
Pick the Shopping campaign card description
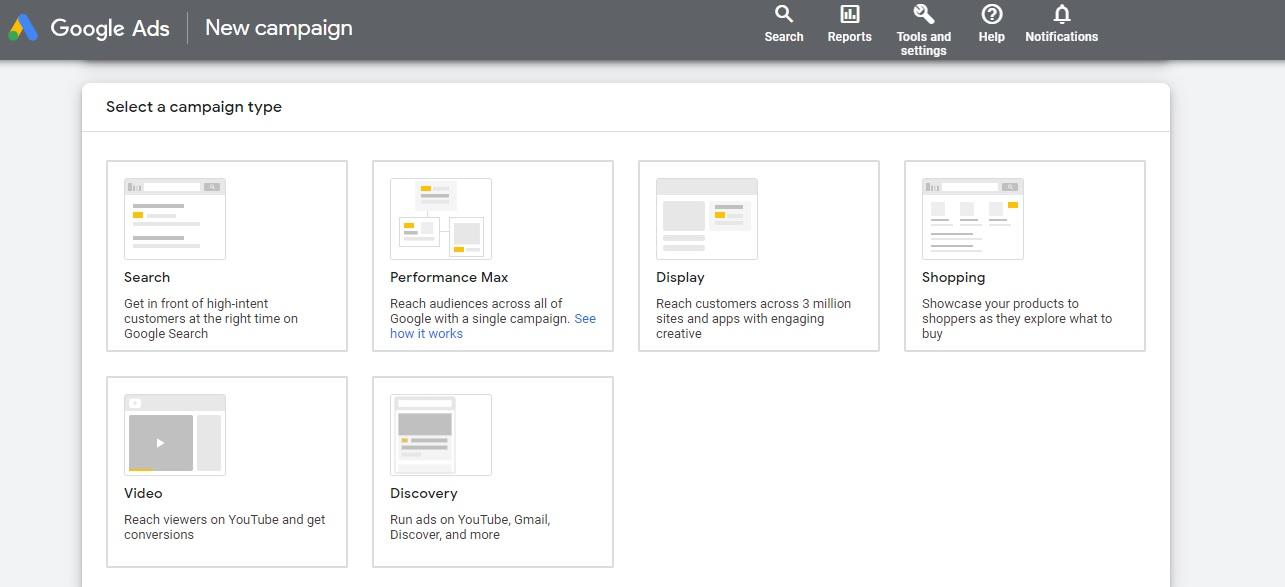1016,319
